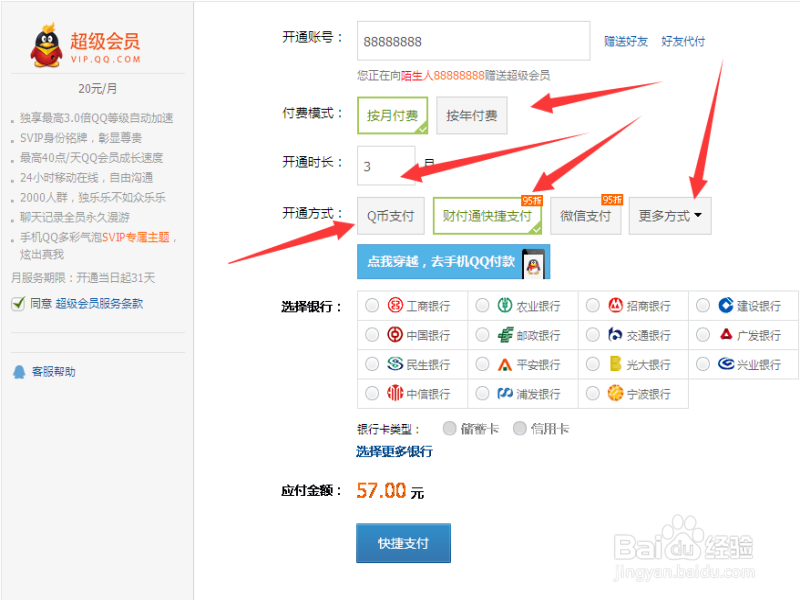Expand the 更多方式 dropdown

(x=670, y=215)
